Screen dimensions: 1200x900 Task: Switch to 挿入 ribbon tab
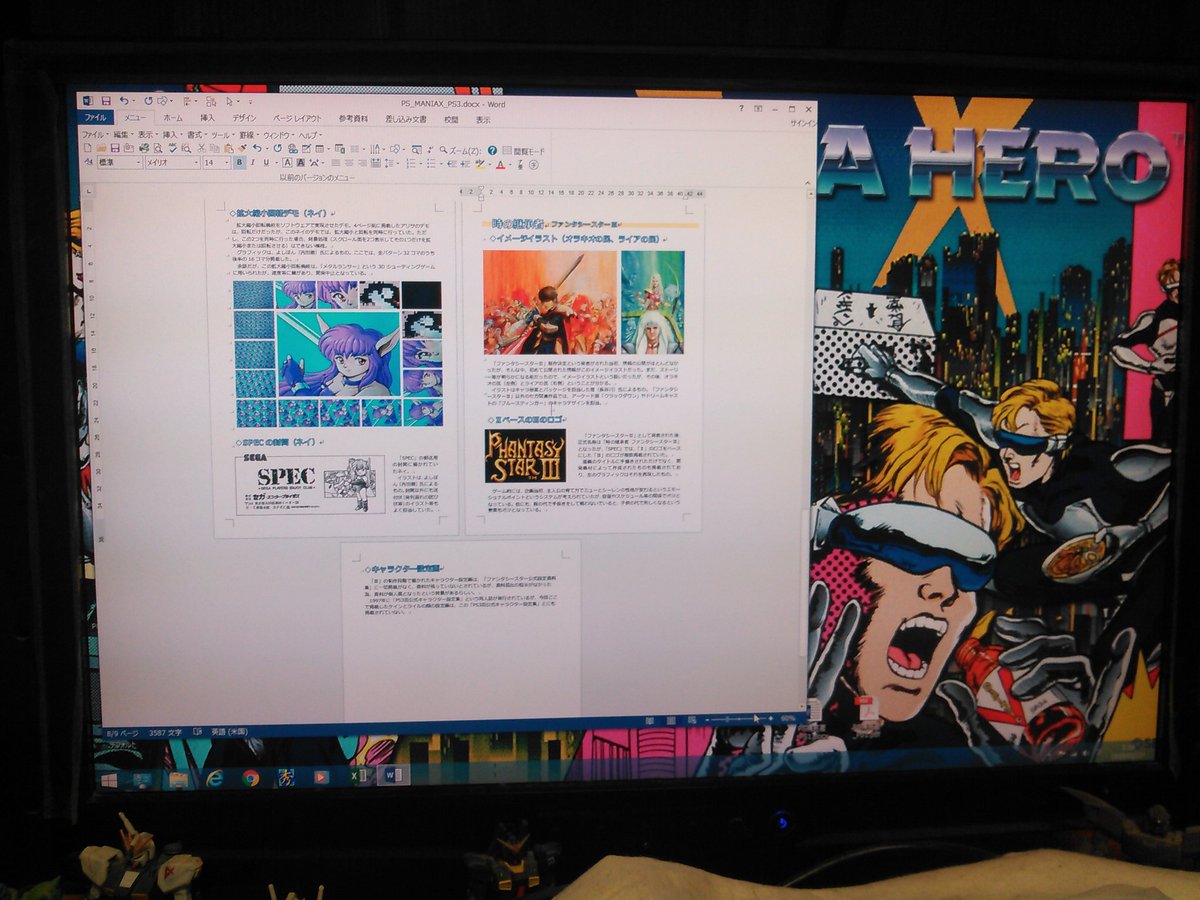[208, 118]
